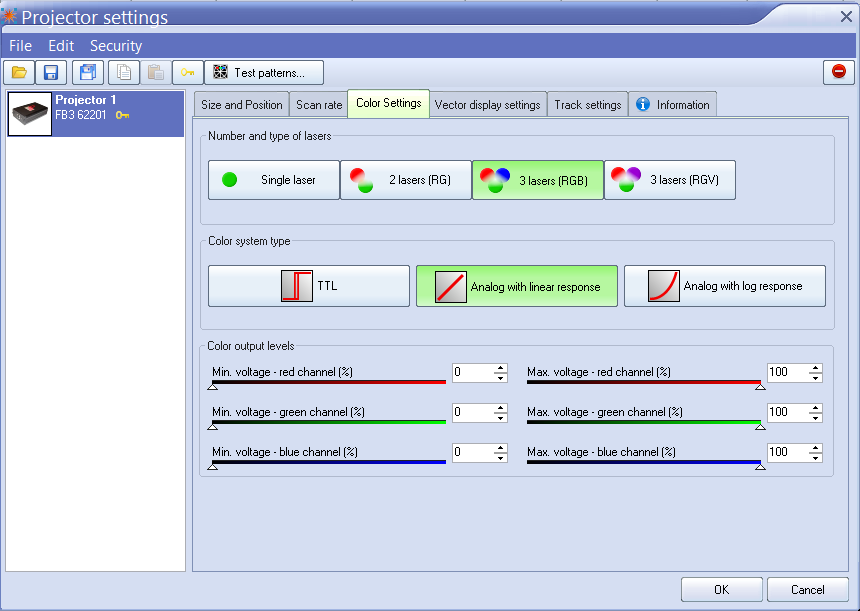Switch to the Scan rate tab
Viewport: 860px width, 611px height.
[319, 105]
